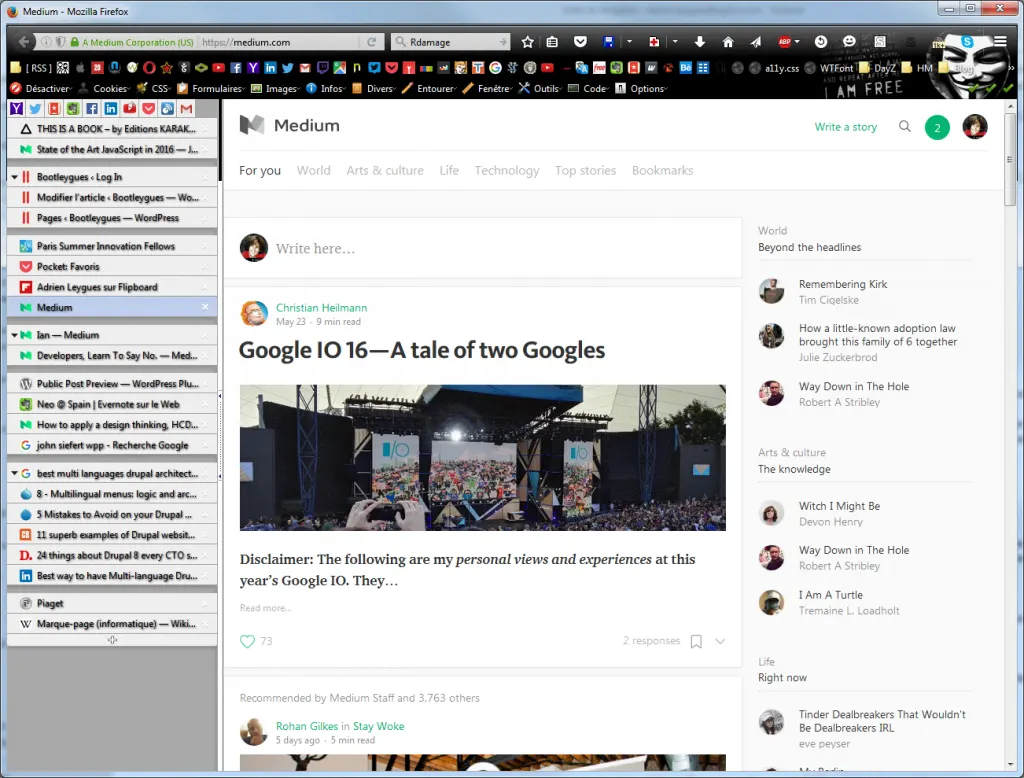
Task: Open the downloads arrow icon
Action: pos(699,42)
